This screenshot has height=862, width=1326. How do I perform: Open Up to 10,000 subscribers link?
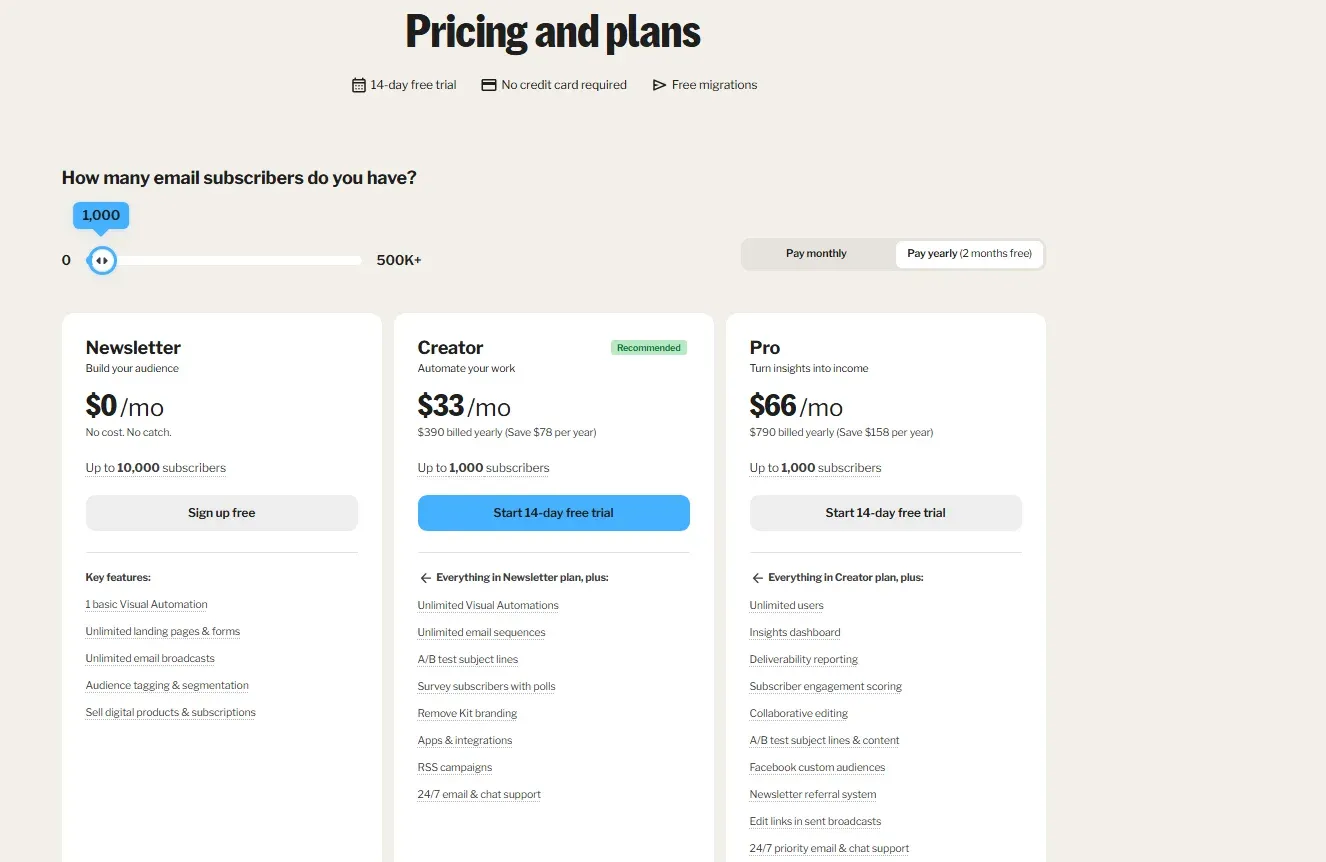tap(156, 467)
